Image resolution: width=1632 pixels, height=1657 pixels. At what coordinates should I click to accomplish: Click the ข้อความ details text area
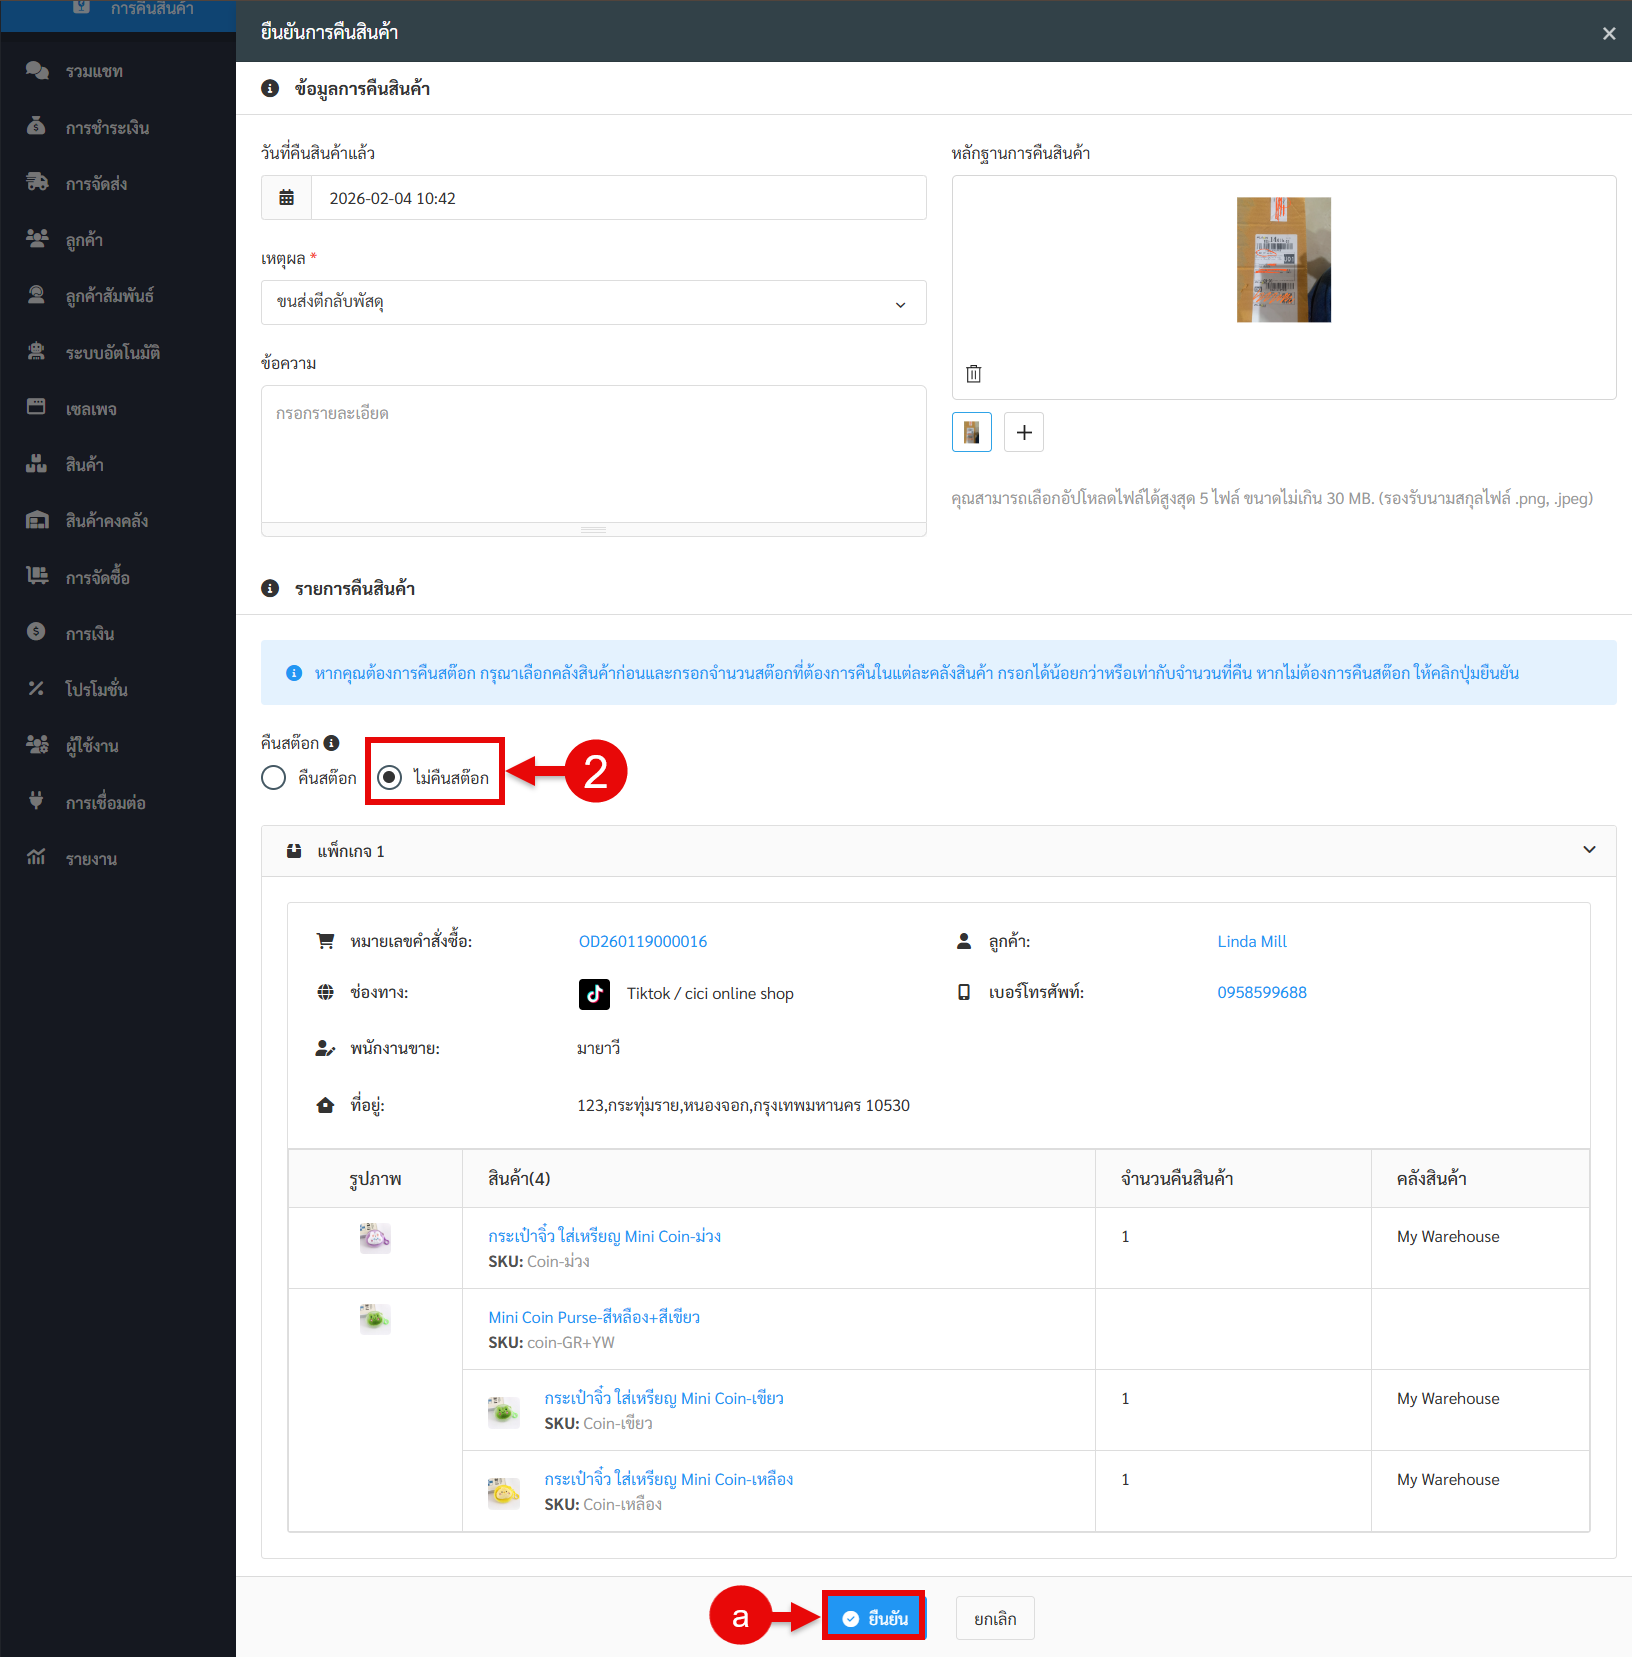[x=593, y=455]
